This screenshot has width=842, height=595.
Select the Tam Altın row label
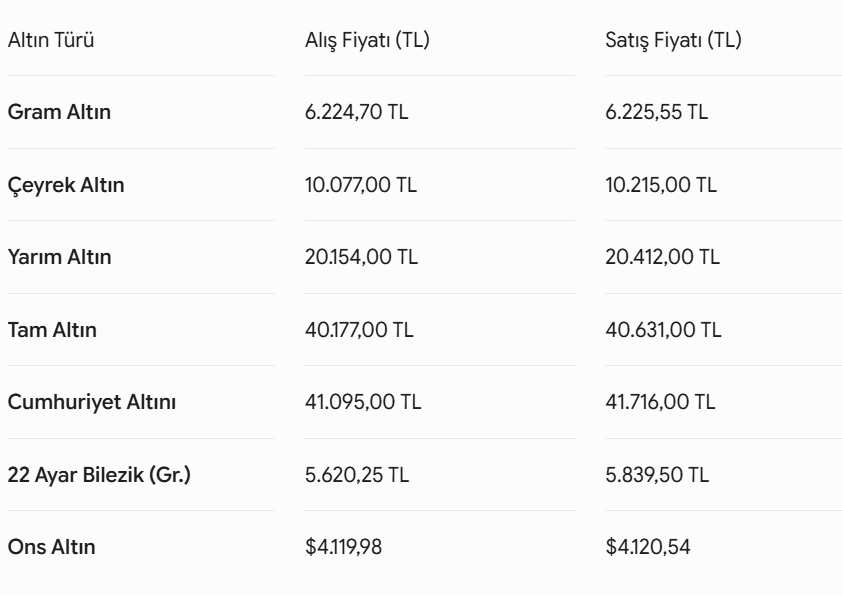pos(52,330)
